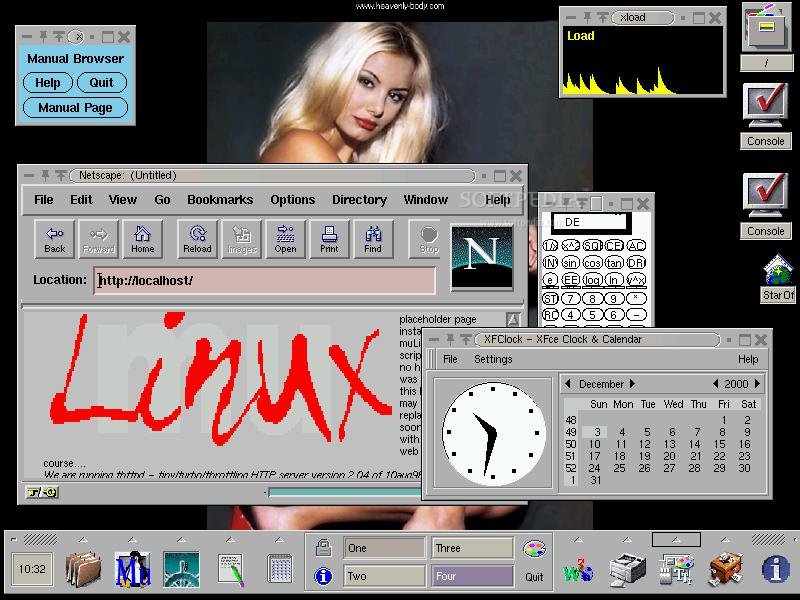800x600 pixels.
Task: Switch to workspace One
Action: click(x=384, y=548)
